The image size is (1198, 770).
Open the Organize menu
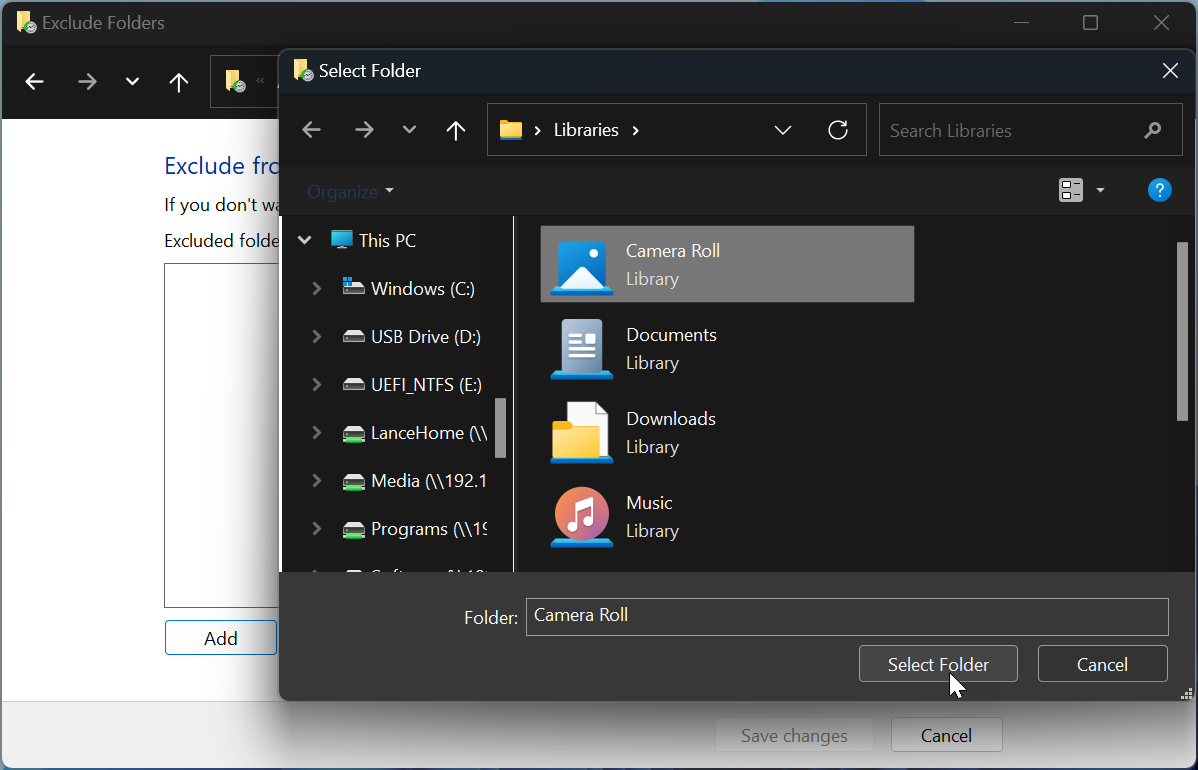(343, 190)
